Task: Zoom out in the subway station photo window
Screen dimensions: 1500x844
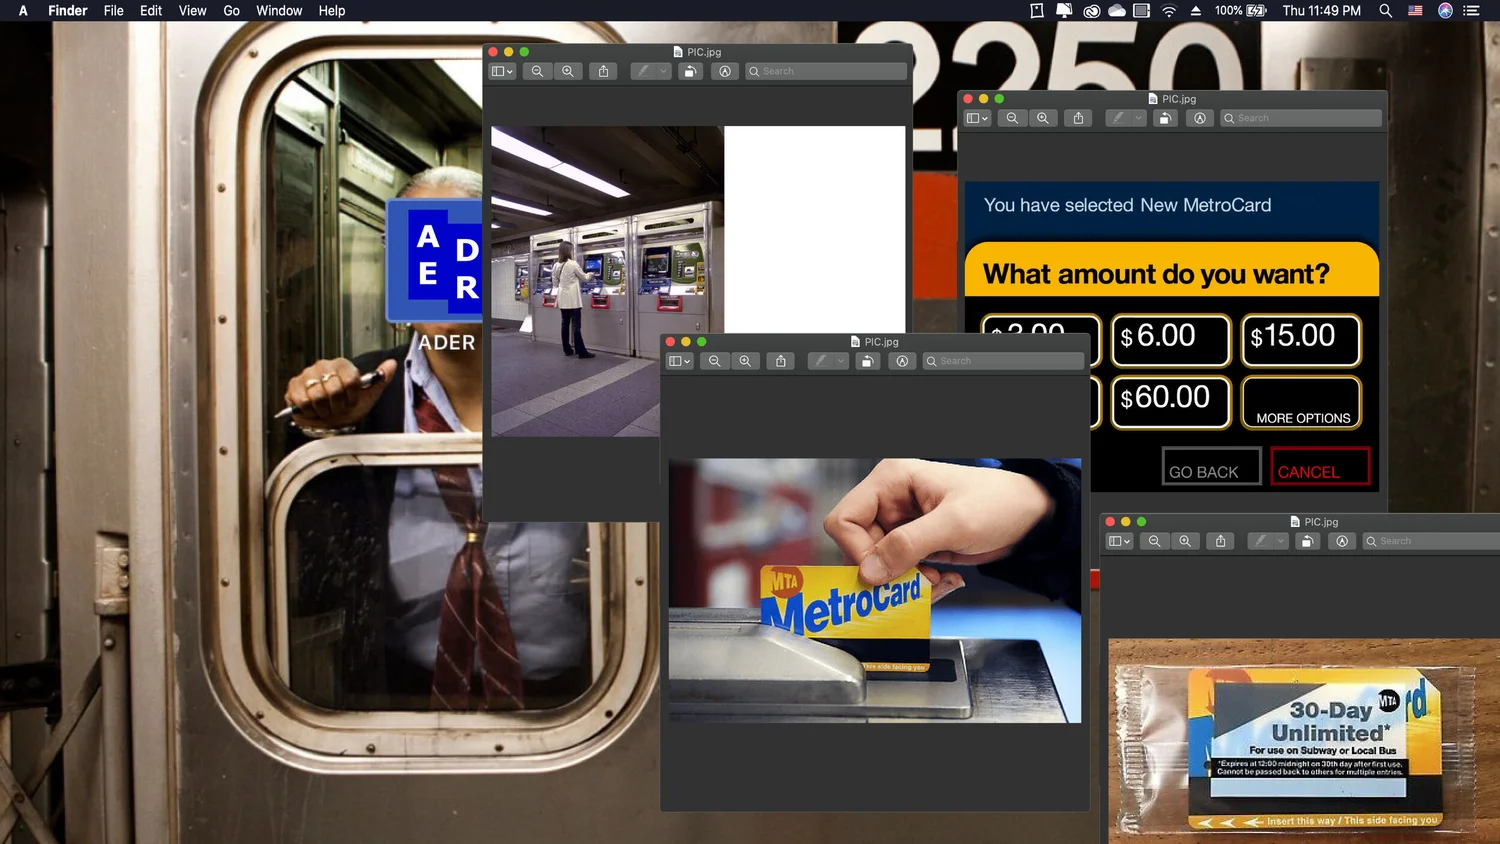Action: pos(537,71)
